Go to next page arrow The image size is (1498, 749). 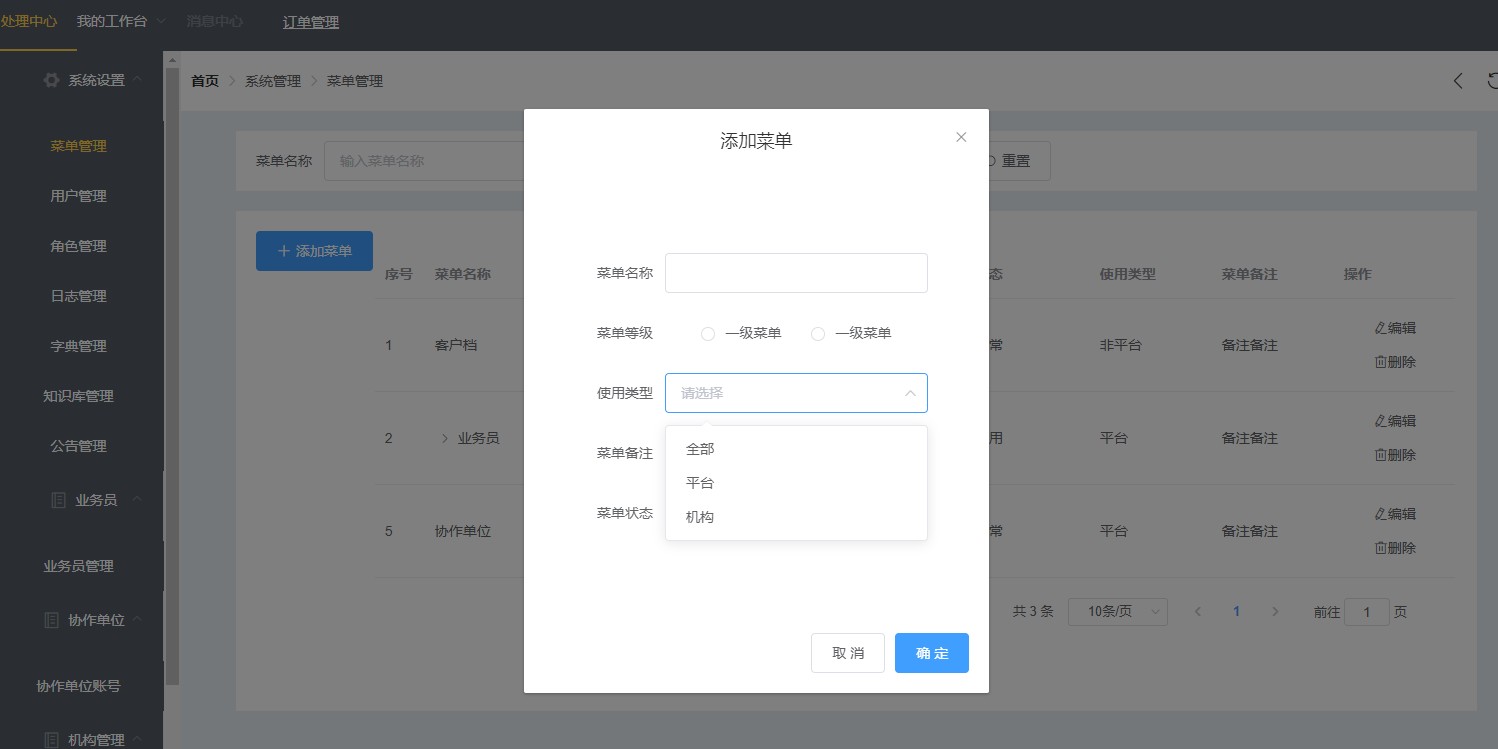click(x=1275, y=611)
